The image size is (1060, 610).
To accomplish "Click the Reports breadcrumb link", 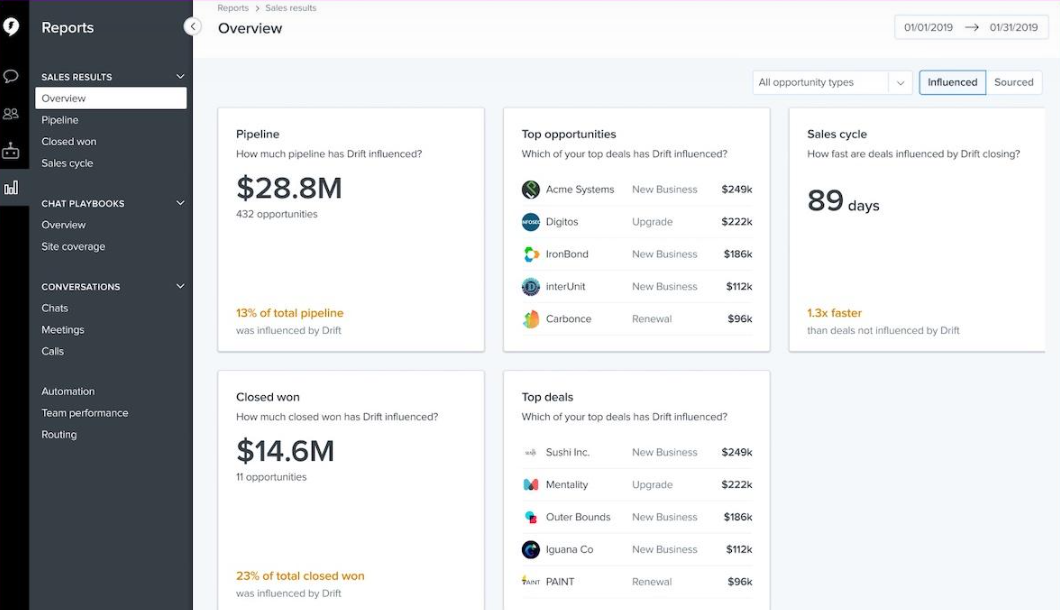I will tap(233, 8).
